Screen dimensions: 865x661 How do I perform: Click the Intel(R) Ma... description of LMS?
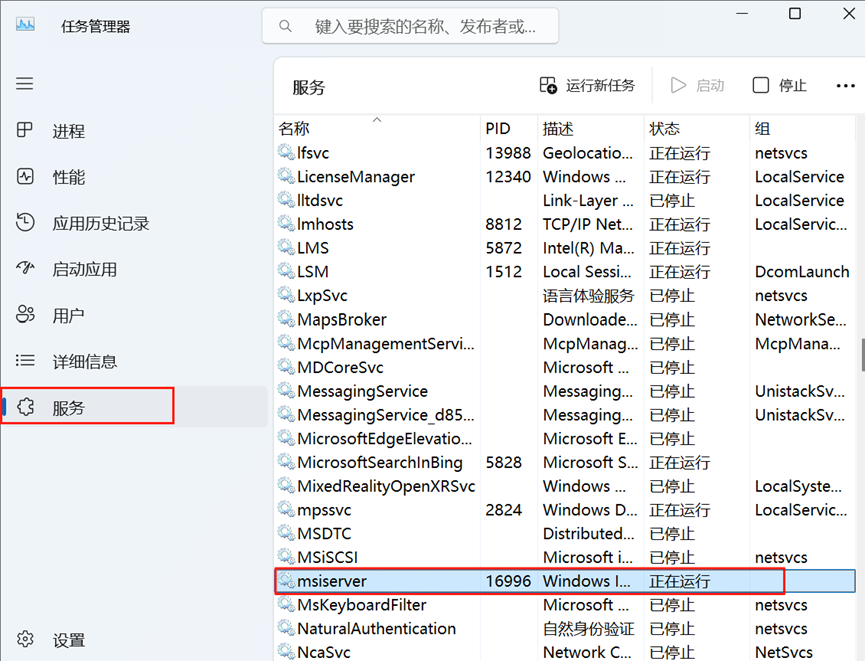click(x=589, y=248)
